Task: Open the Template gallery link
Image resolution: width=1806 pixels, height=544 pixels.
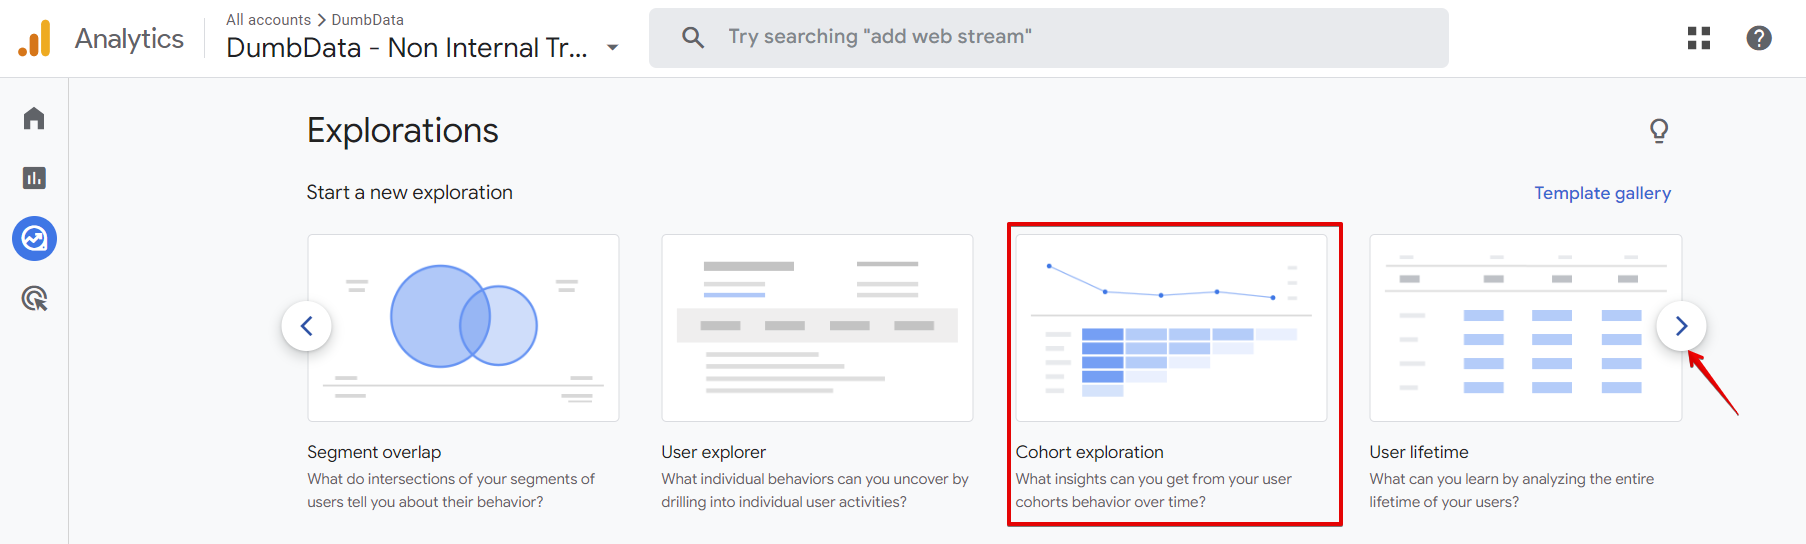Action: [x=1602, y=193]
